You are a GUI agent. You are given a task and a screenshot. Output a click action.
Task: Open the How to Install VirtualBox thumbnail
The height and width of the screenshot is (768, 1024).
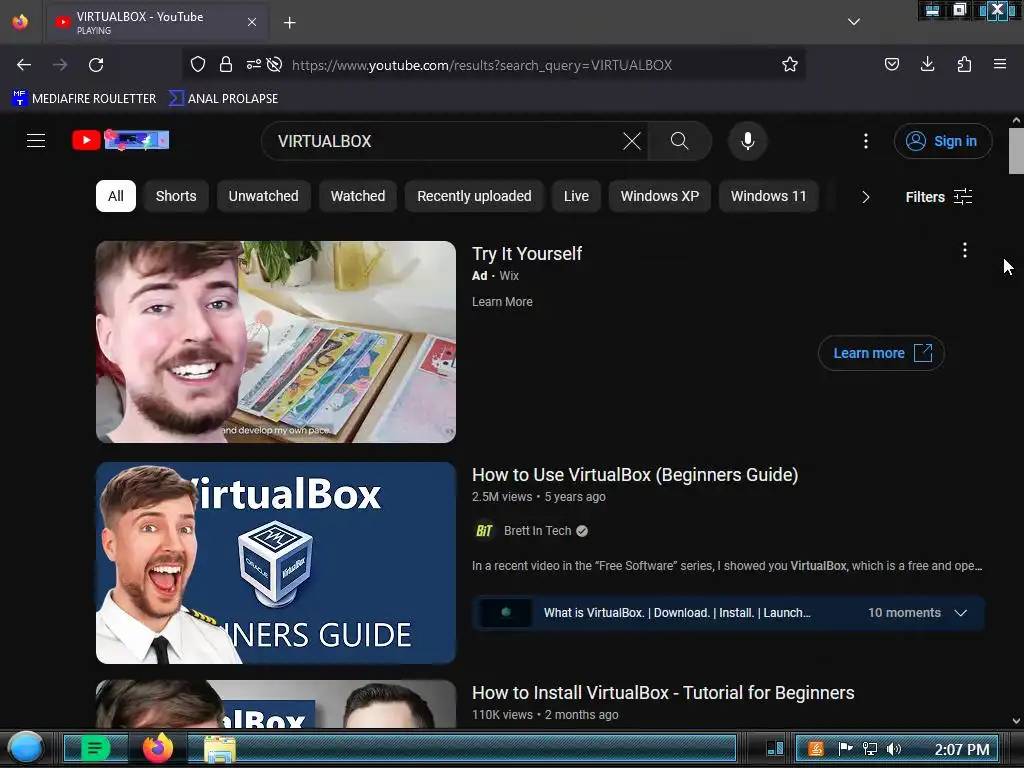point(276,704)
